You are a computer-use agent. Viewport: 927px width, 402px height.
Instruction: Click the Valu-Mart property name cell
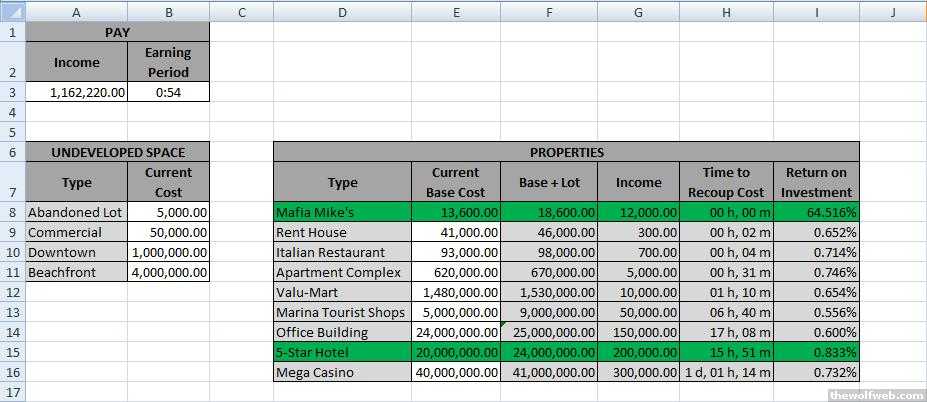[x=342, y=292]
